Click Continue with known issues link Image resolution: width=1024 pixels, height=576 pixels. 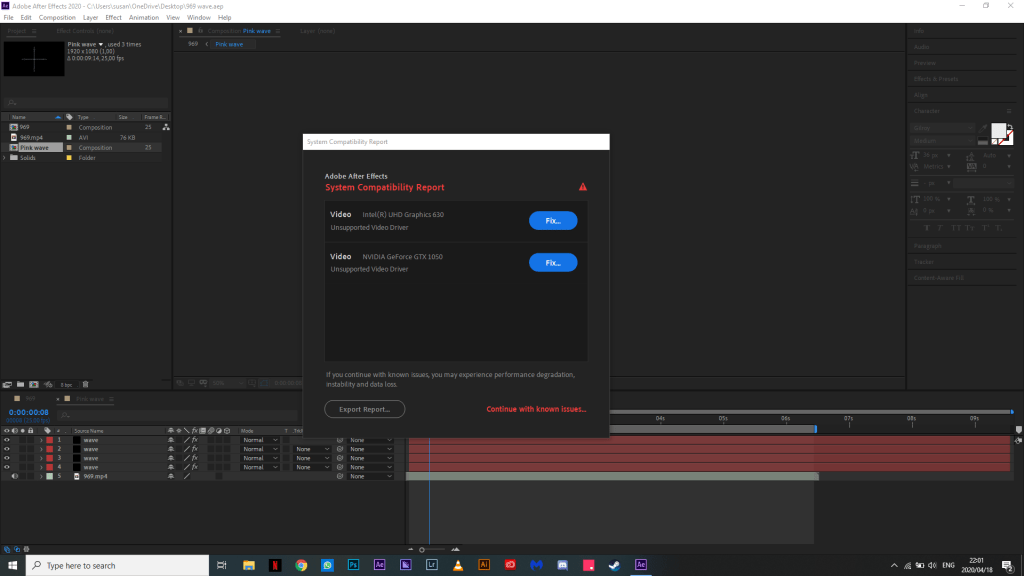pyautogui.click(x=536, y=409)
